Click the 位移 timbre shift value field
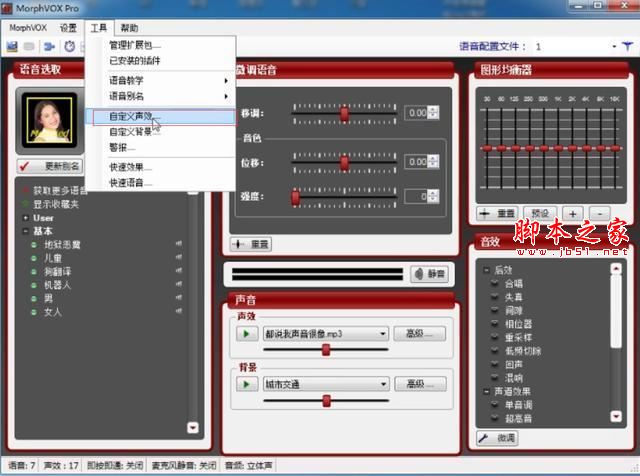The image size is (640, 476). tap(416, 162)
